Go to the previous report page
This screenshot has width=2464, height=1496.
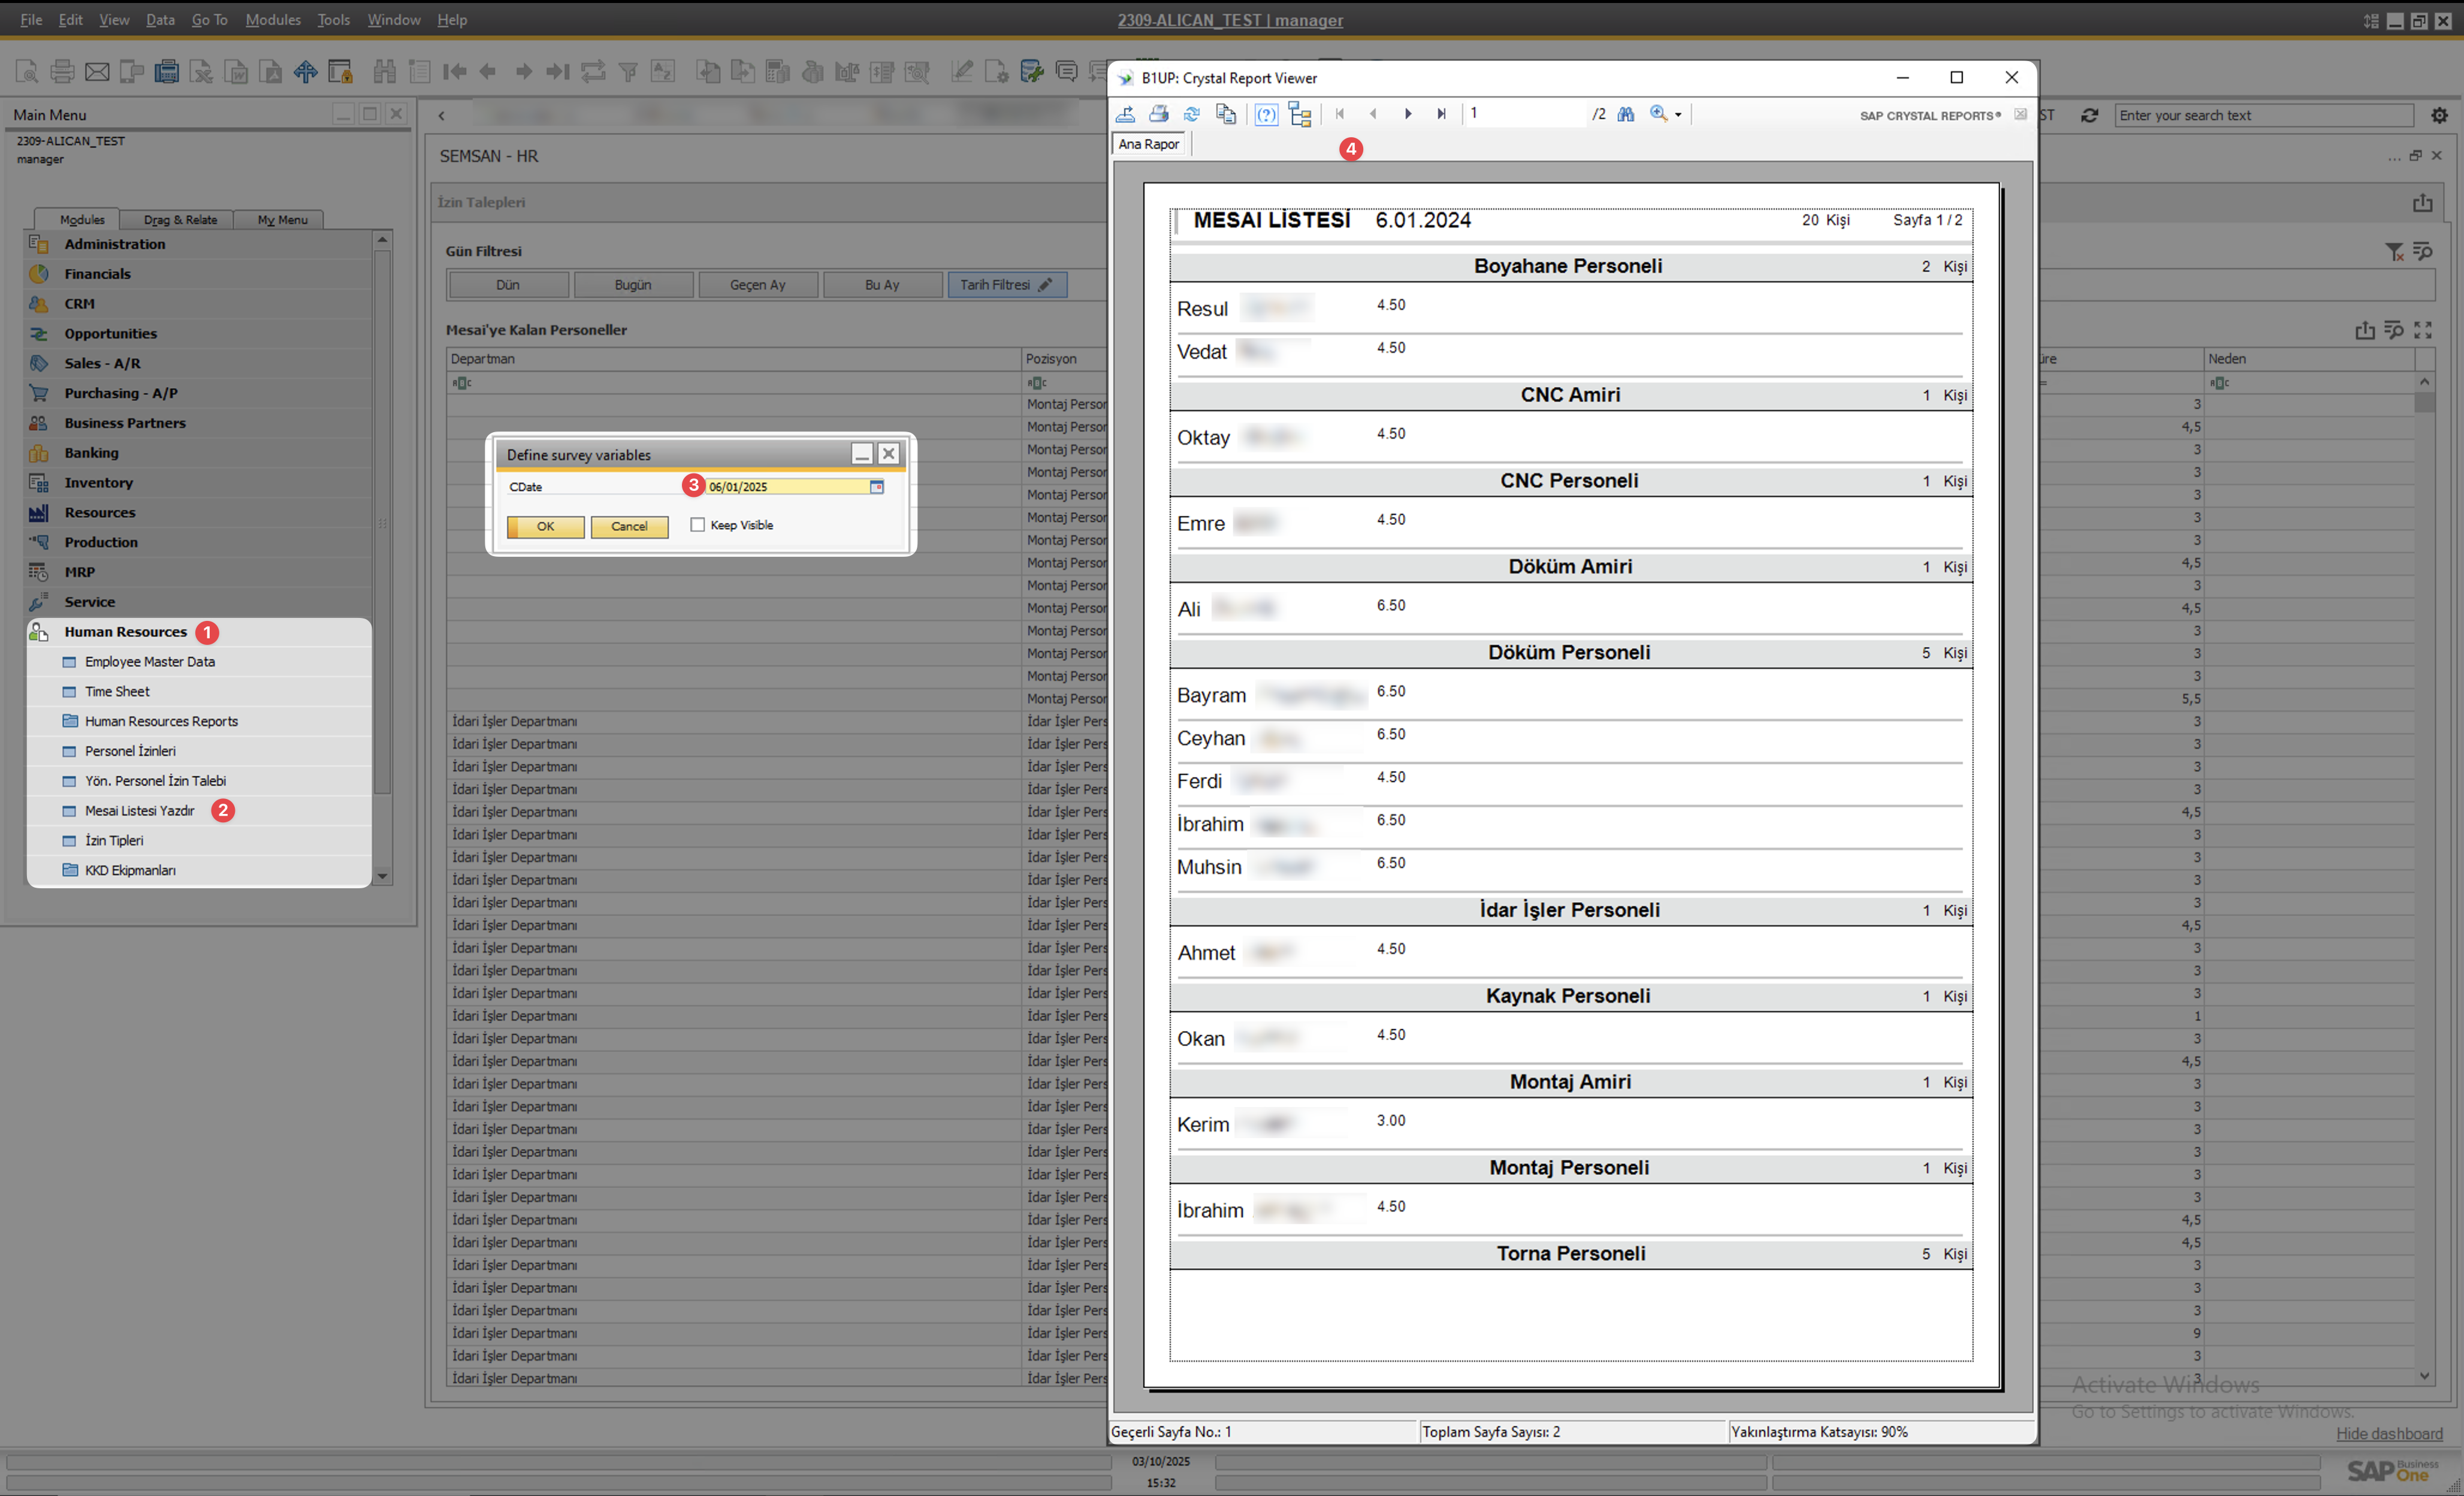pos(1373,114)
